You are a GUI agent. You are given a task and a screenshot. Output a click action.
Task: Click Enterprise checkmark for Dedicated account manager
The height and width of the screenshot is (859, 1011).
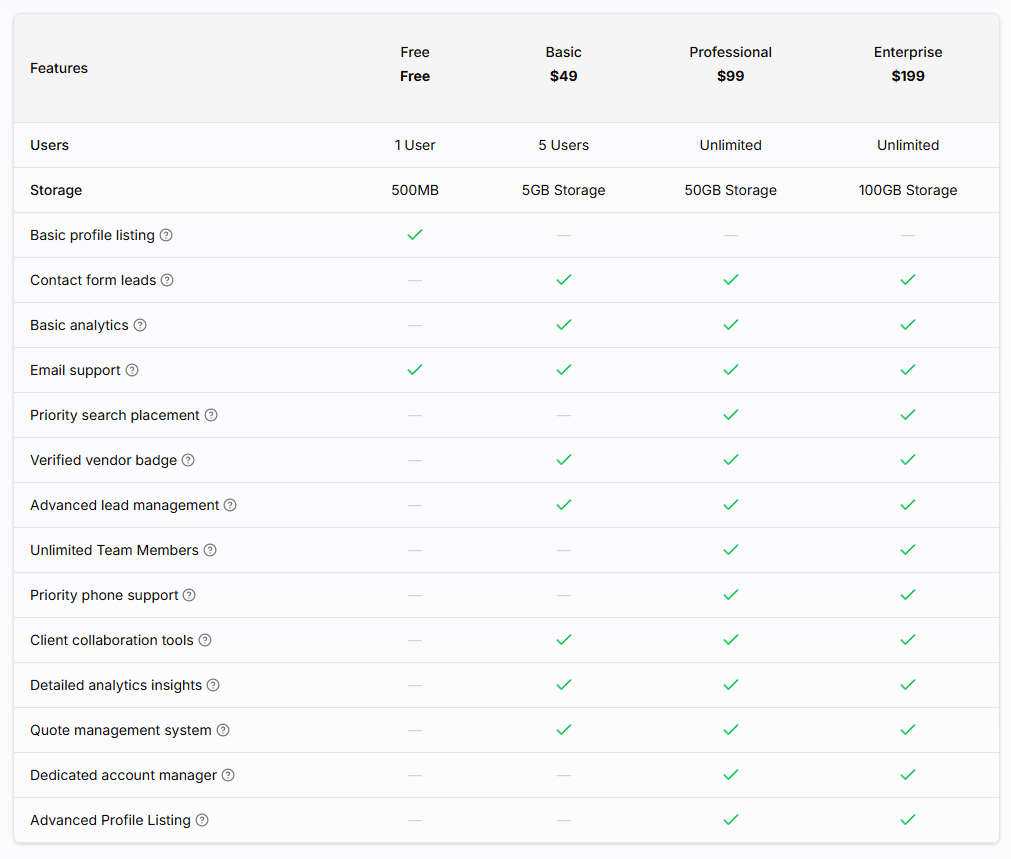[x=908, y=775]
